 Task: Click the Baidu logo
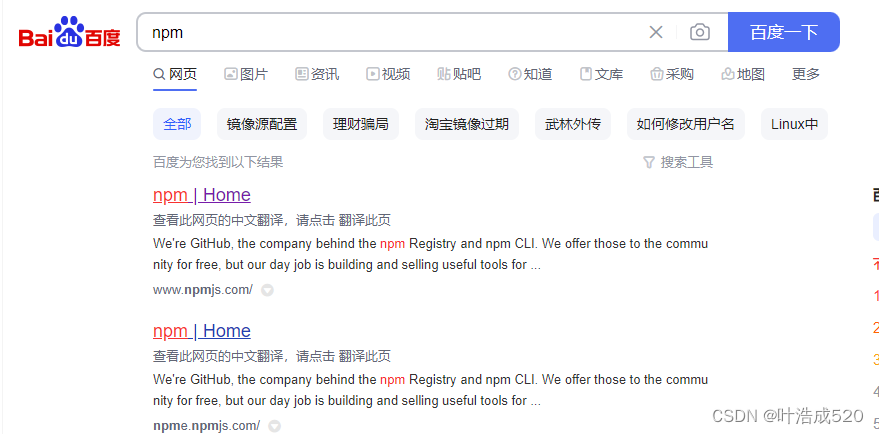(x=70, y=32)
